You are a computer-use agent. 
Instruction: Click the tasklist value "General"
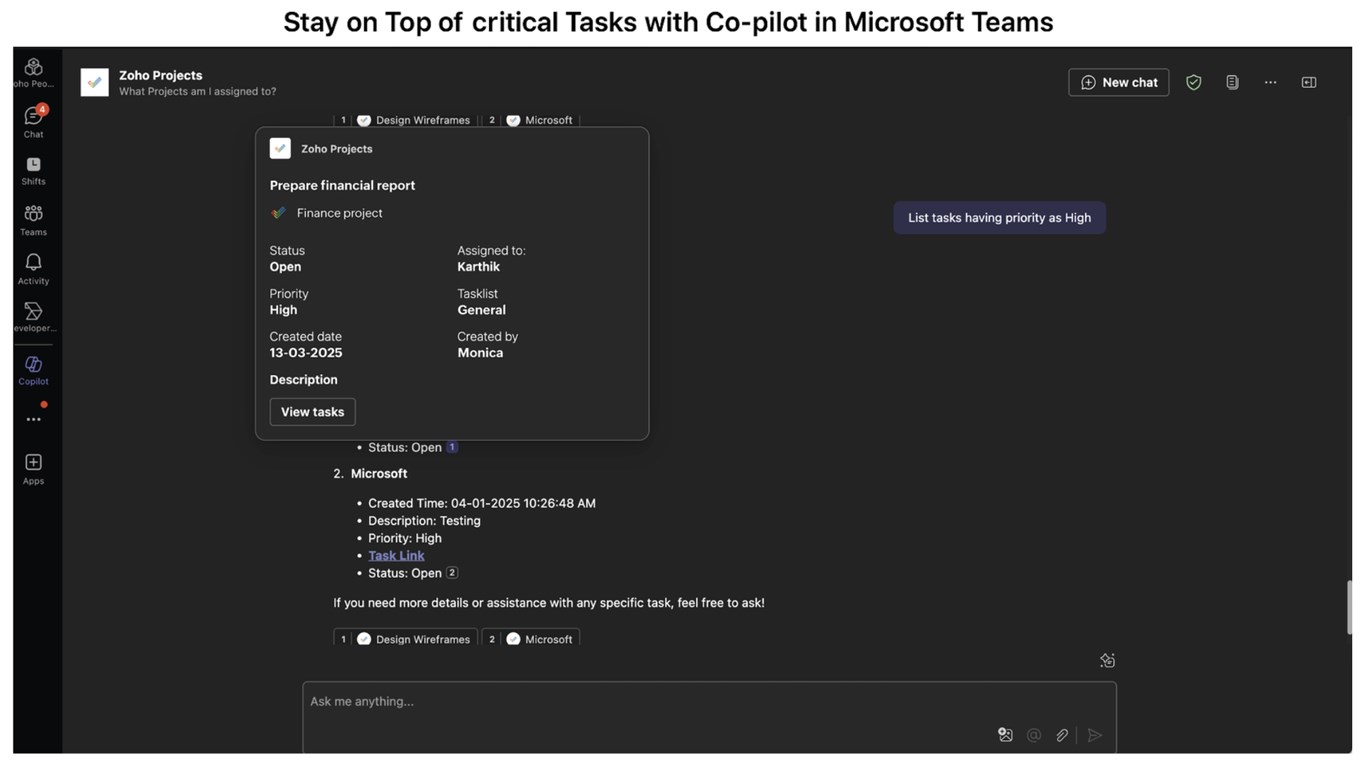(481, 310)
